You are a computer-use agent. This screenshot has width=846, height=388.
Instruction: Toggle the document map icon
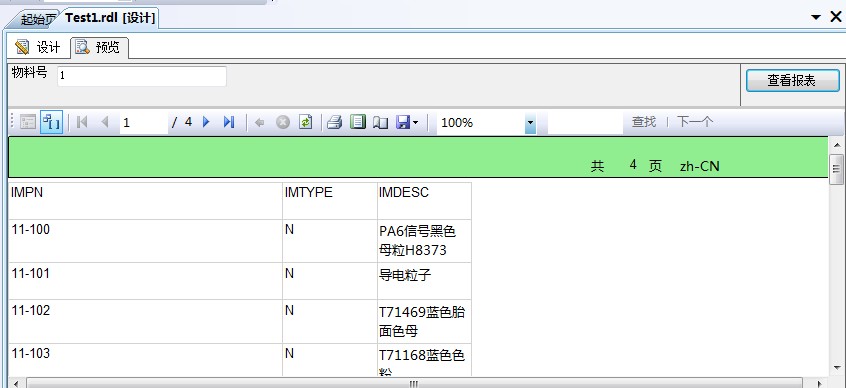coord(28,122)
